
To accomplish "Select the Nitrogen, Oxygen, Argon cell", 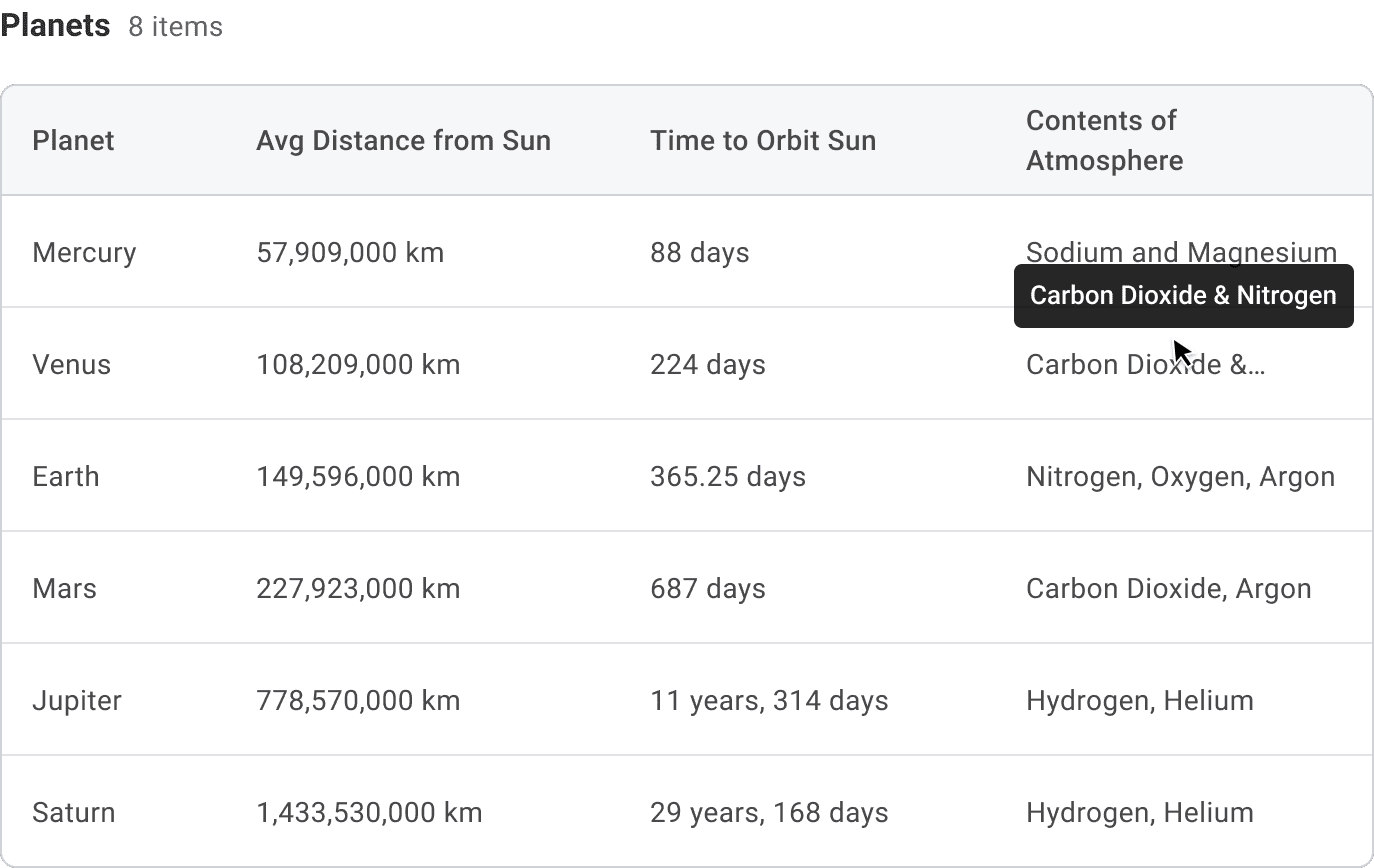I will 1180,476.
